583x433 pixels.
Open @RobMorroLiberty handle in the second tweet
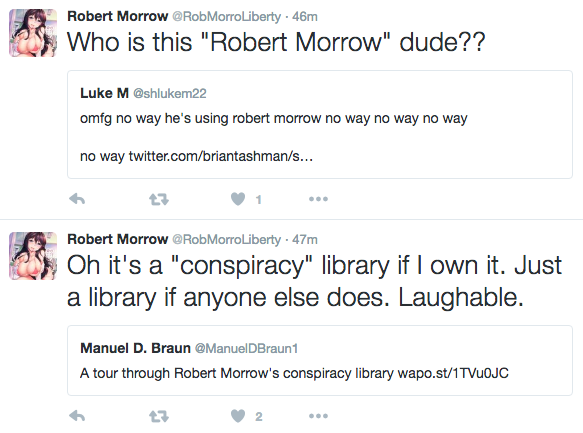tap(226, 240)
